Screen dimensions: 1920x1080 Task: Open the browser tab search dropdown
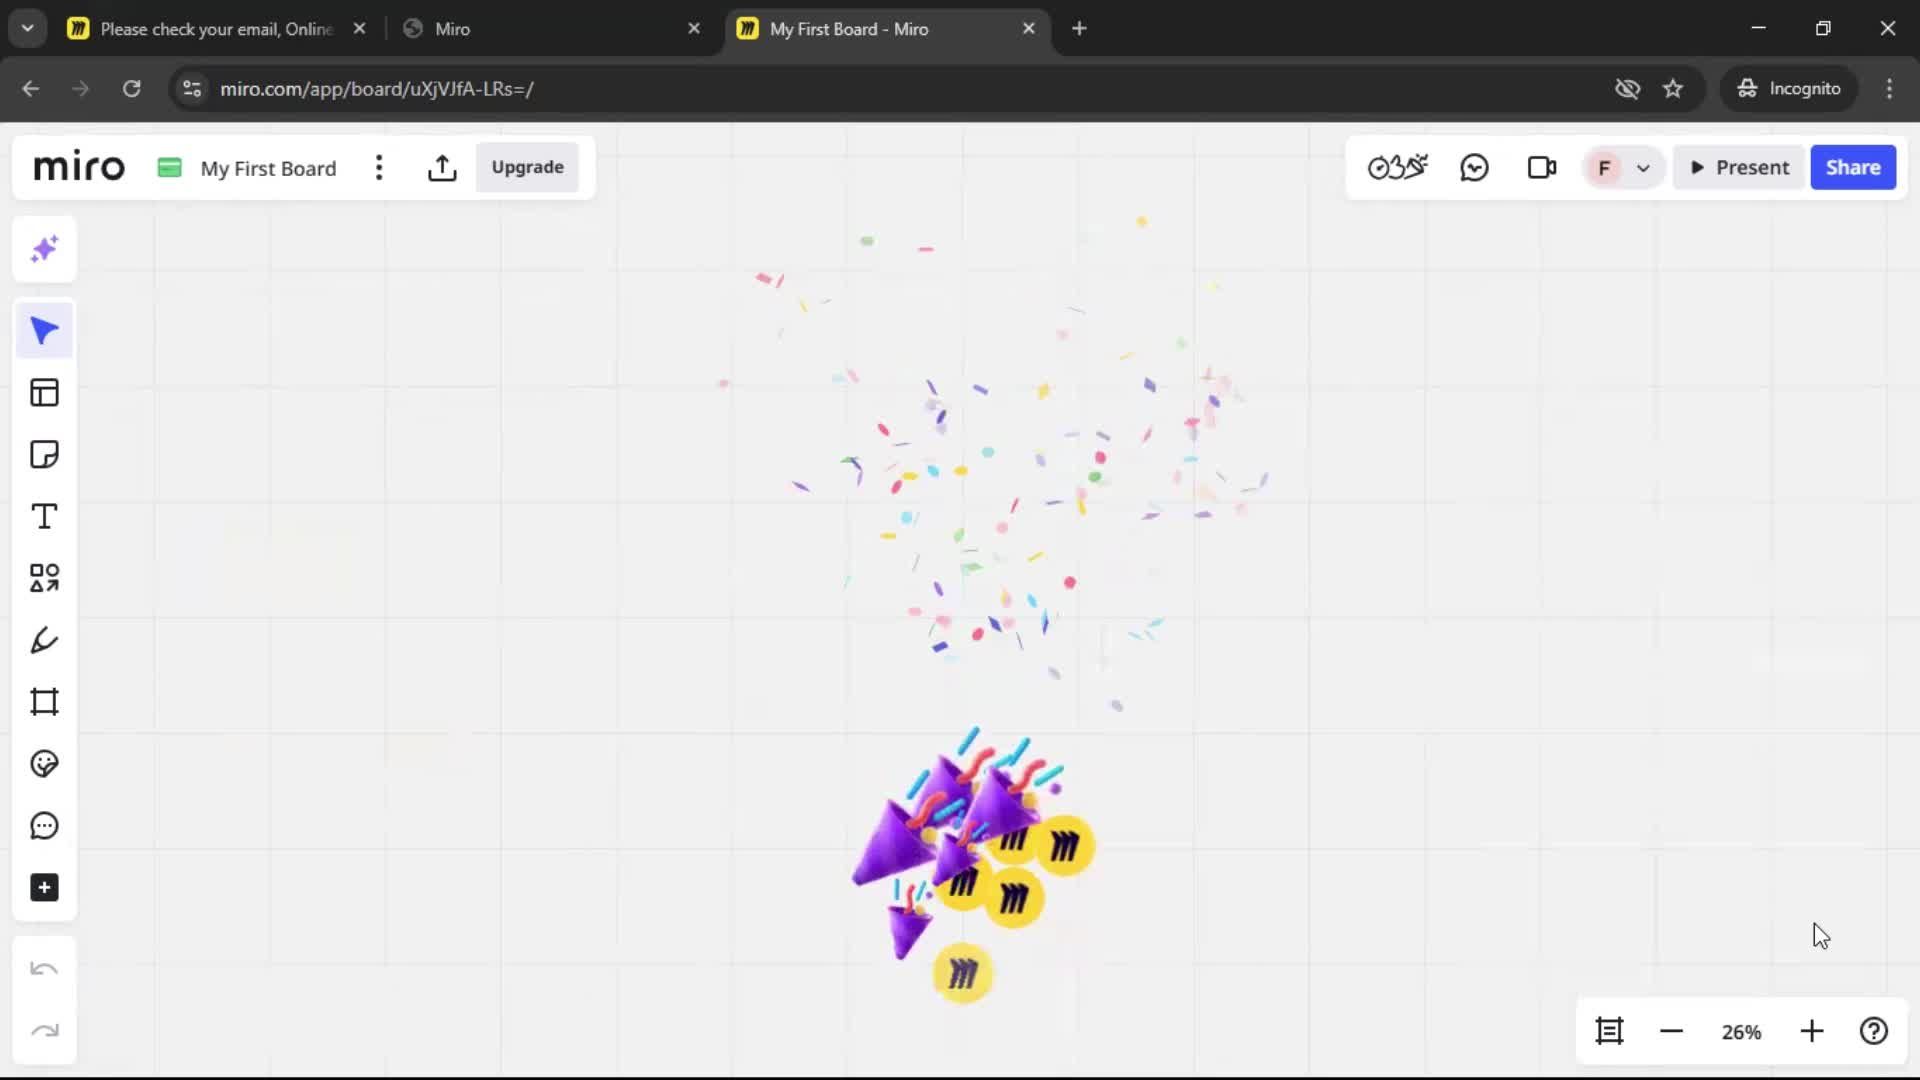[x=28, y=28]
